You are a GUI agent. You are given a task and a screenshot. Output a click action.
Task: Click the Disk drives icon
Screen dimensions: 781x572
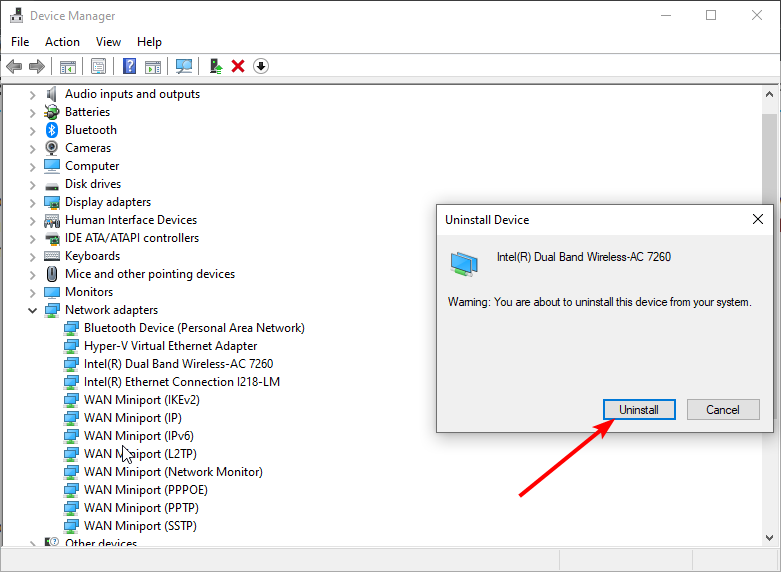[52, 185]
